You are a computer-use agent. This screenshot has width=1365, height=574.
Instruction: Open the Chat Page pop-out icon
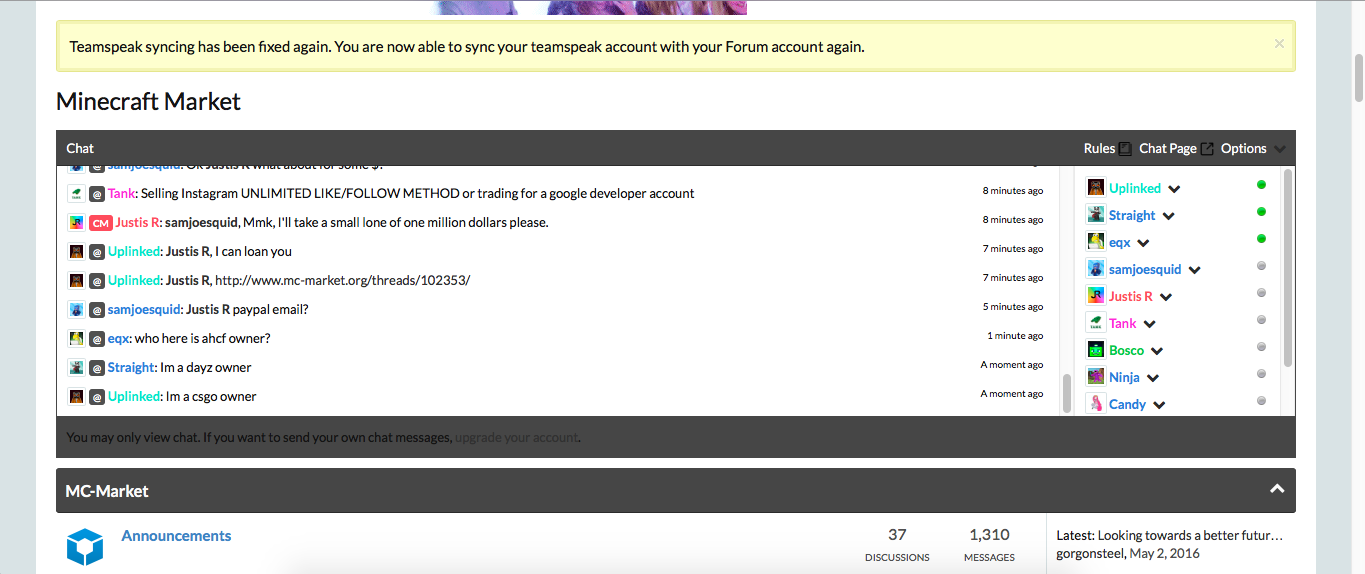(x=1207, y=148)
